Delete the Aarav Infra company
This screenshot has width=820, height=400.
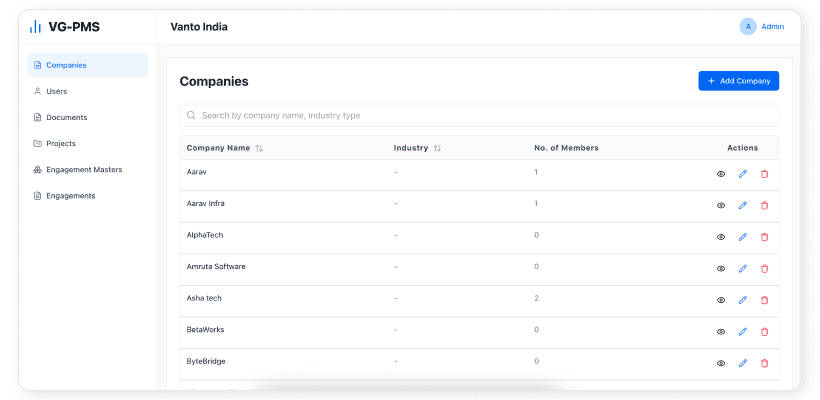(x=765, y=205)
